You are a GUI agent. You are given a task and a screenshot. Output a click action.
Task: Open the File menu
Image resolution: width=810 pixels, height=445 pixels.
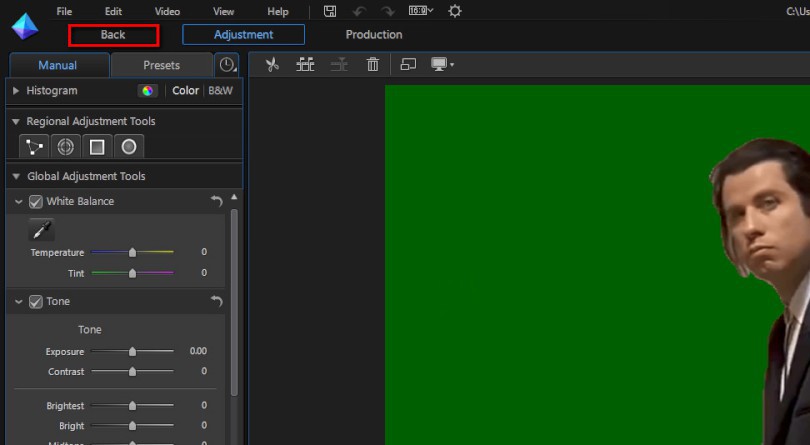[x=64, y=11]
